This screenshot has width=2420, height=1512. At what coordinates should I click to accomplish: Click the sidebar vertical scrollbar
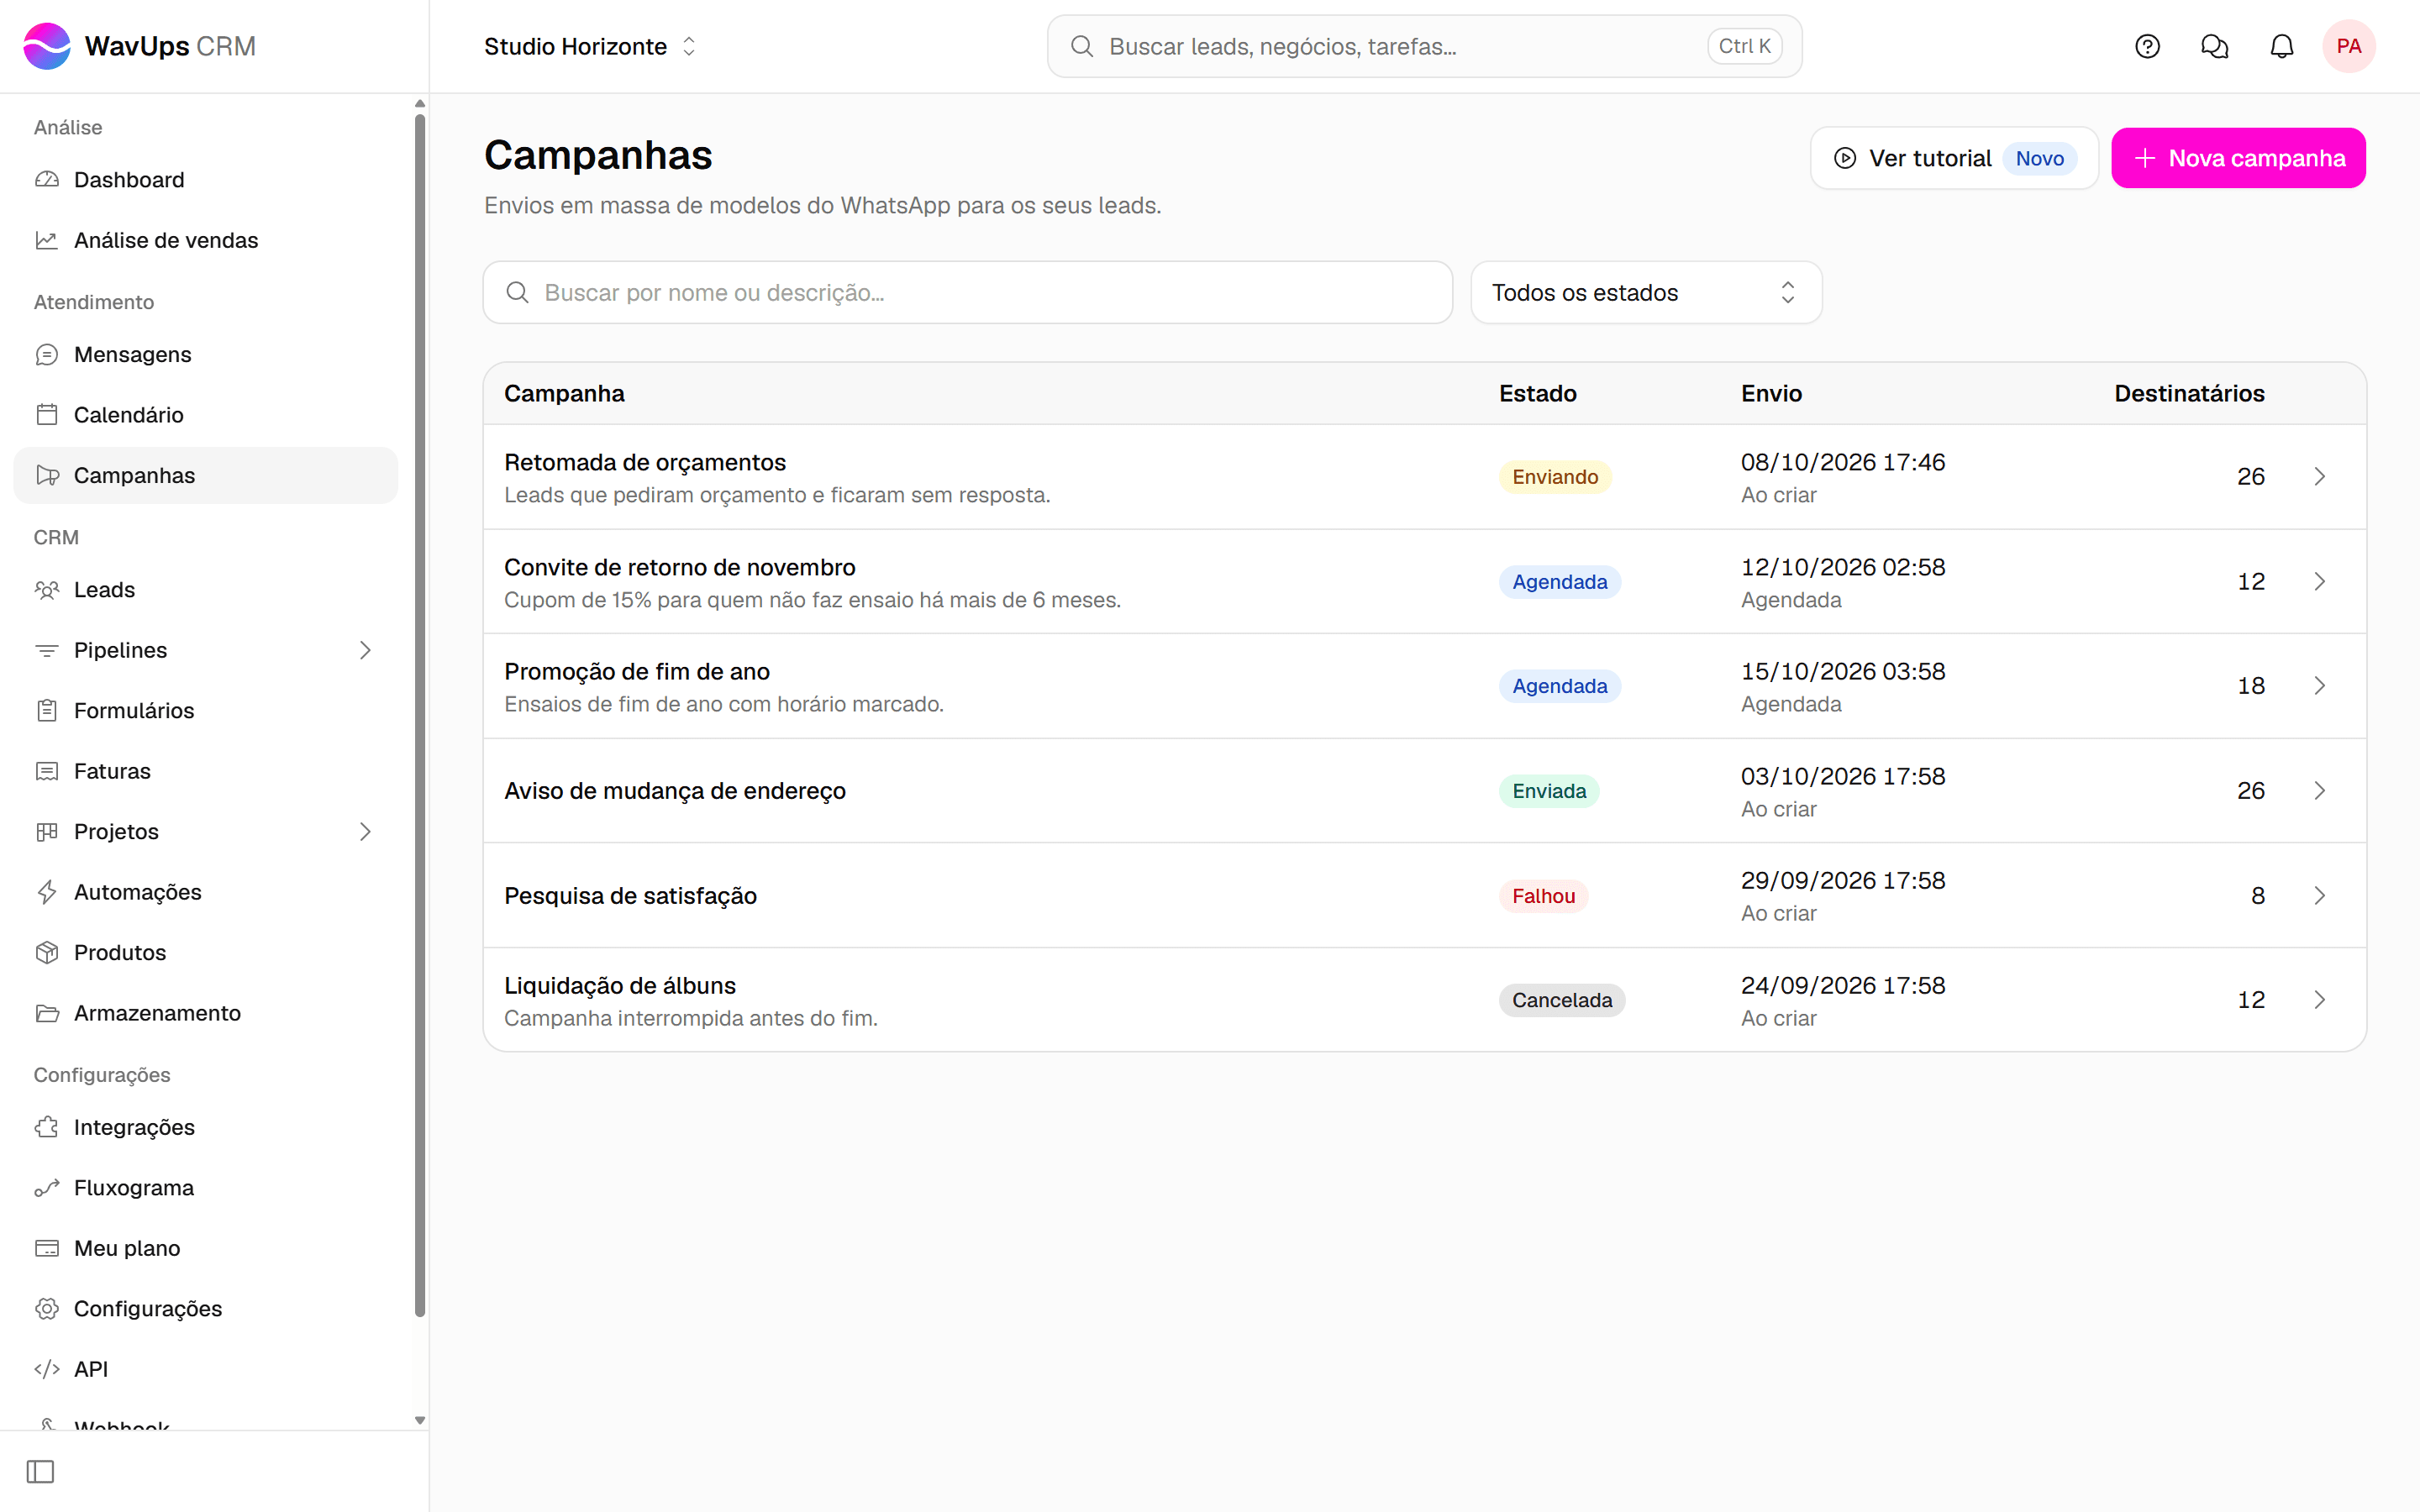click(x=420, y=715)
